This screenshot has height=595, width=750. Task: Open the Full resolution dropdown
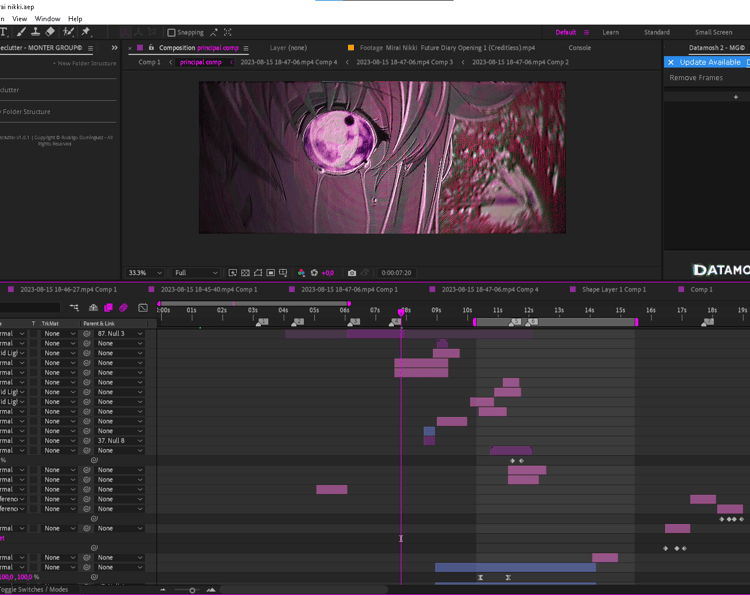click(196, 273)
